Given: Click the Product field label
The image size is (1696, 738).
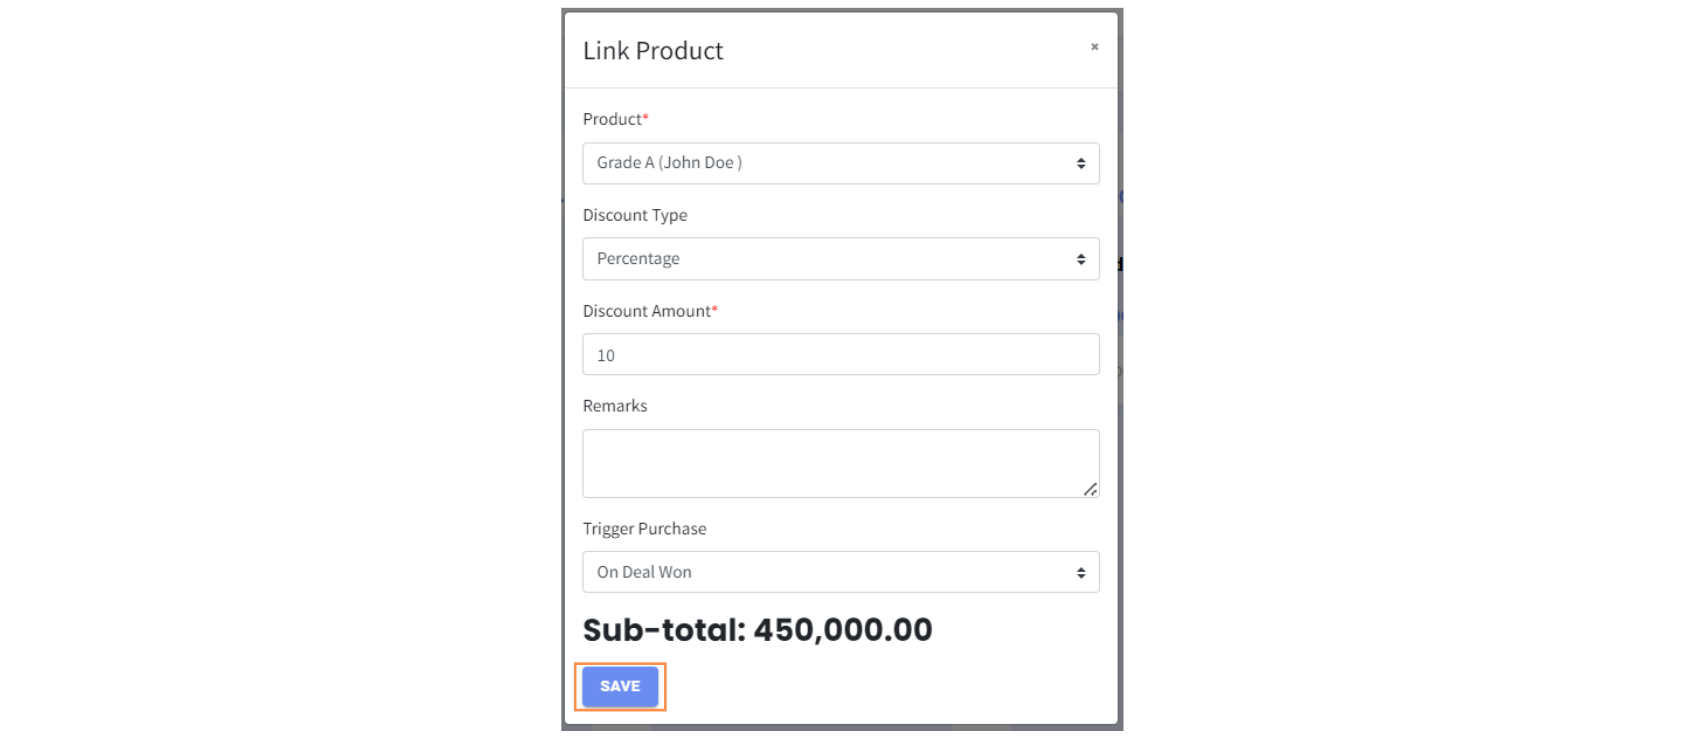Looking at the screenshot, I should pos(612,119).
